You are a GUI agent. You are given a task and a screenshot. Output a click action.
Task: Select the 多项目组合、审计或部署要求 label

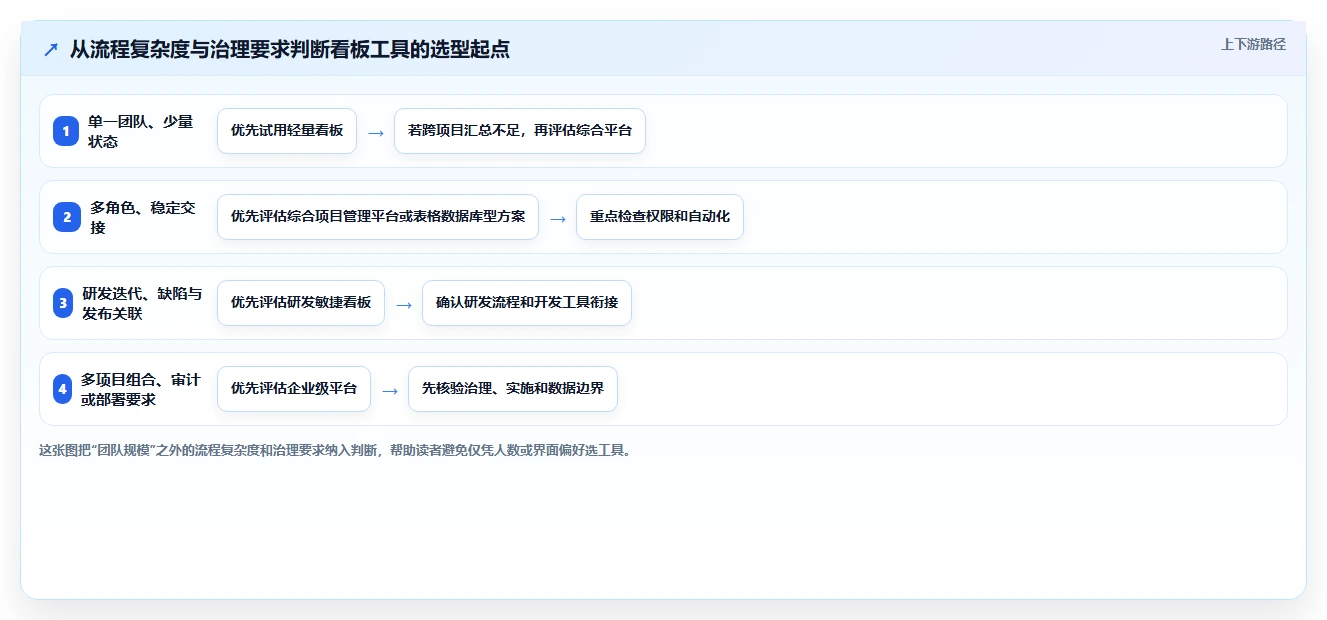pos(141,389)
